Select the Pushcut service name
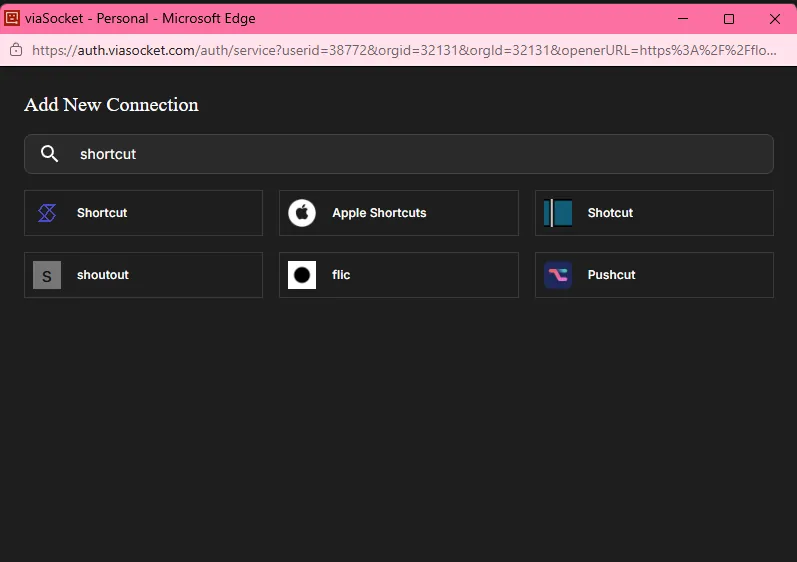Image resolution: width=797 pixels, height=562 pixels. pyautogui.click(x=611, y=275)
